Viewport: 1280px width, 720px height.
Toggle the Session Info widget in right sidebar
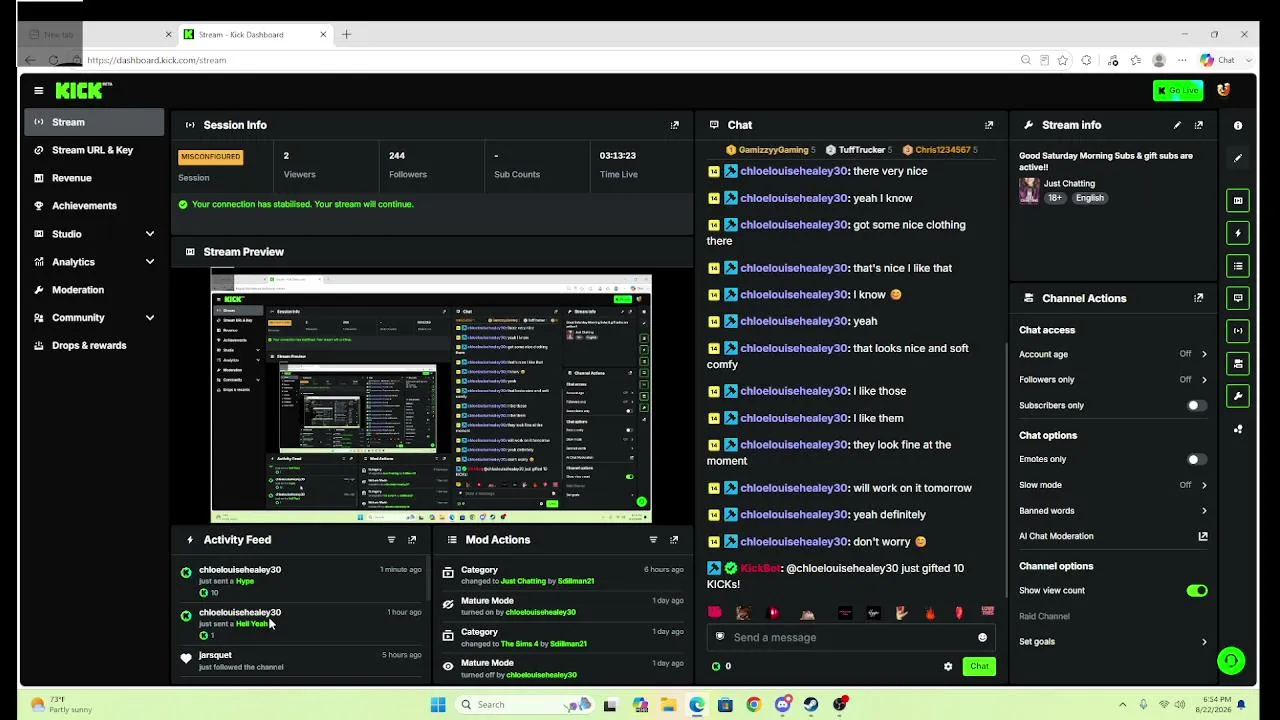(x=1238, y=331)
